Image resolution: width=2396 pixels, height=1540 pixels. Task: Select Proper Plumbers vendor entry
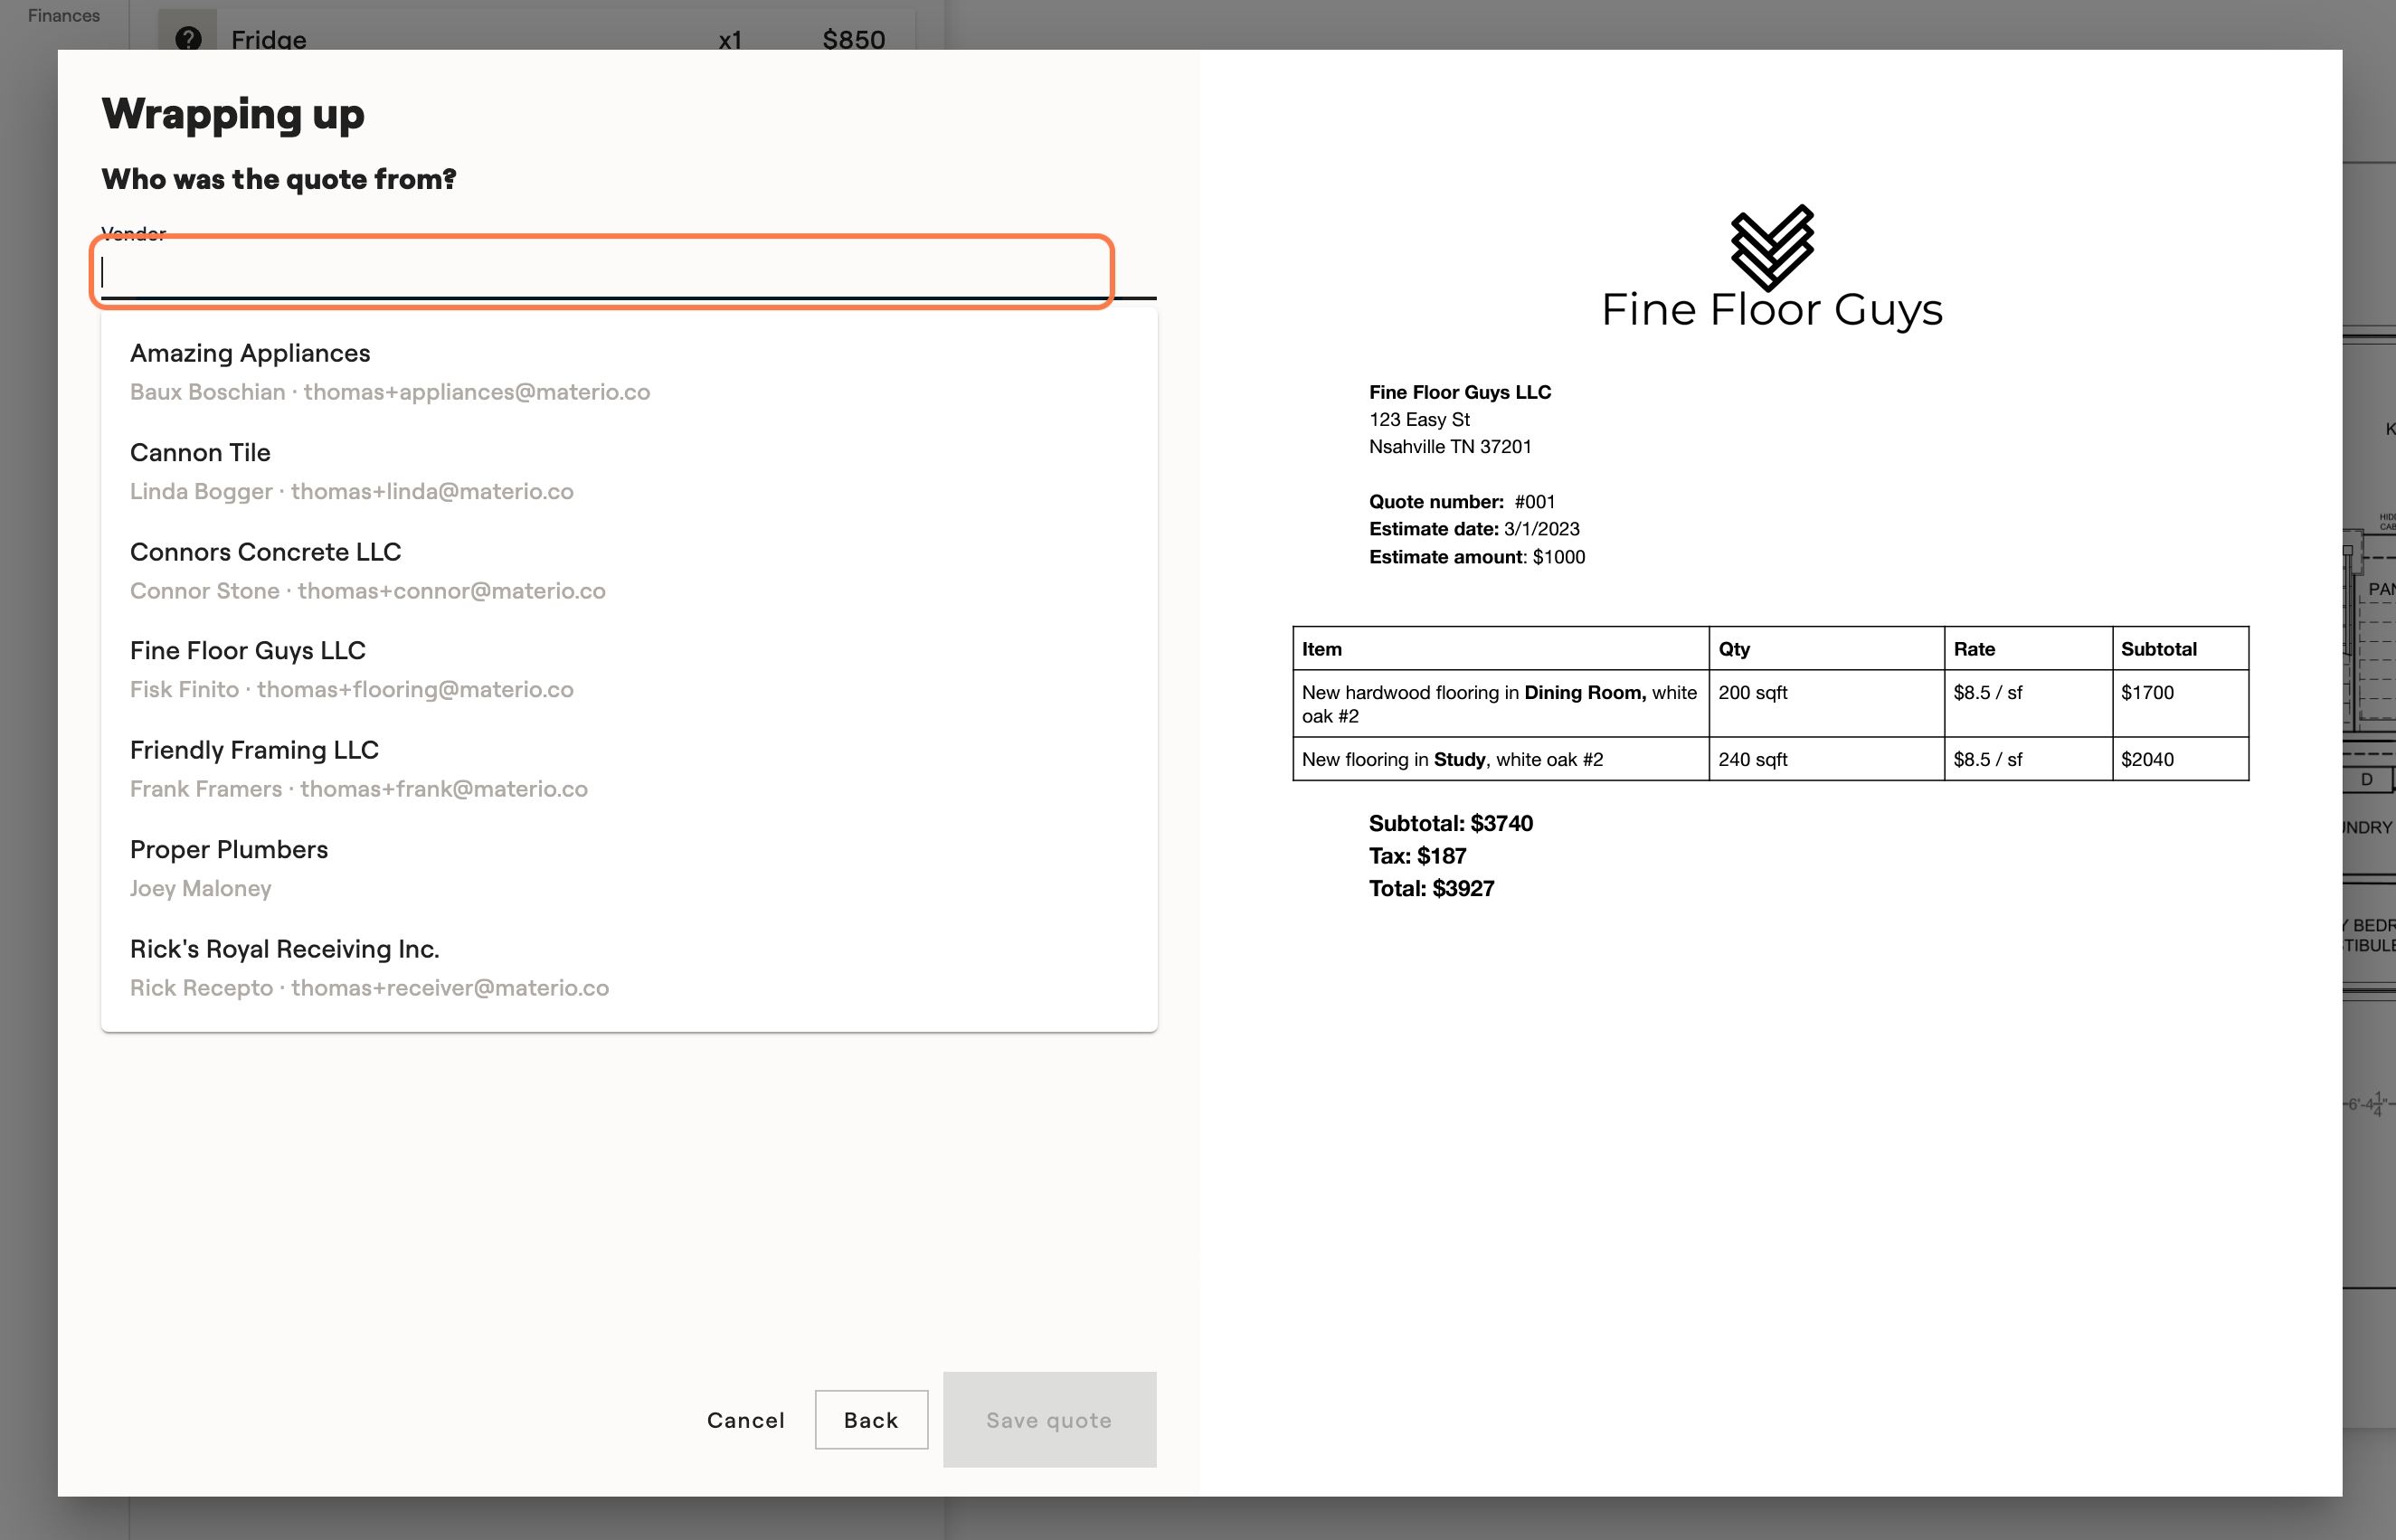pos(629,868)
